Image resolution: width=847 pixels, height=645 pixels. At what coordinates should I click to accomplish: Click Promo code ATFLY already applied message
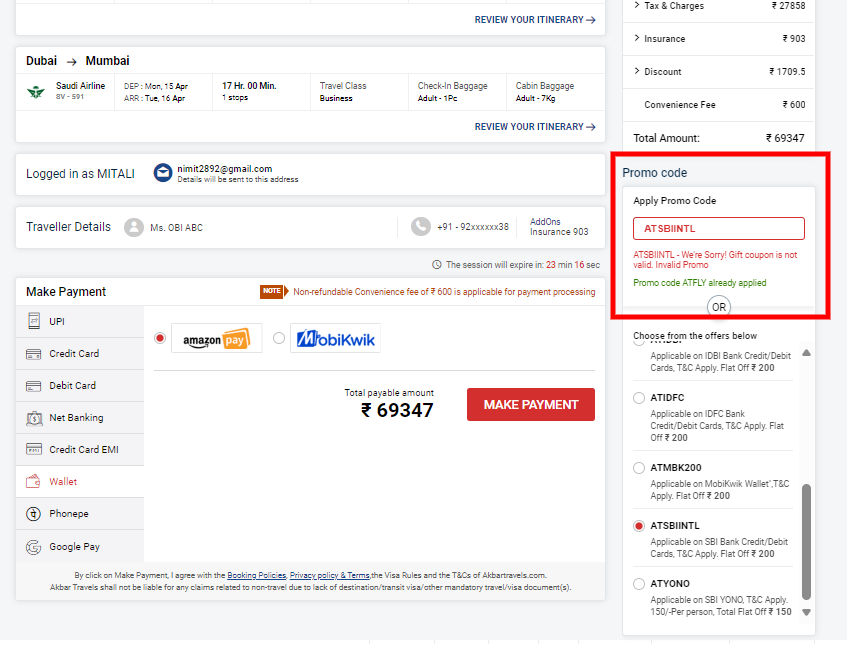700,283
